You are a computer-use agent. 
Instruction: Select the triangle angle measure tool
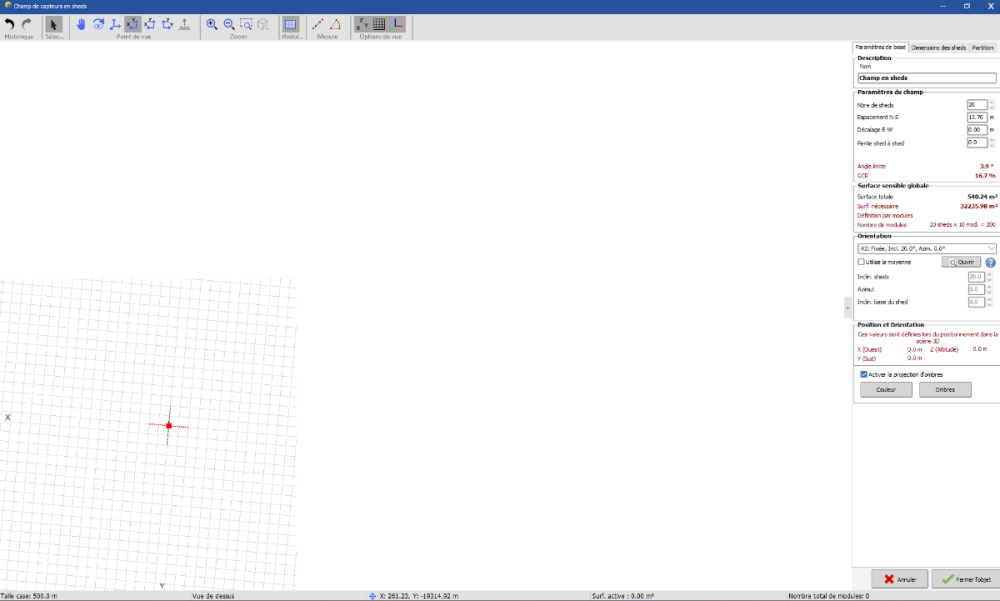click(x=335, y=24)
